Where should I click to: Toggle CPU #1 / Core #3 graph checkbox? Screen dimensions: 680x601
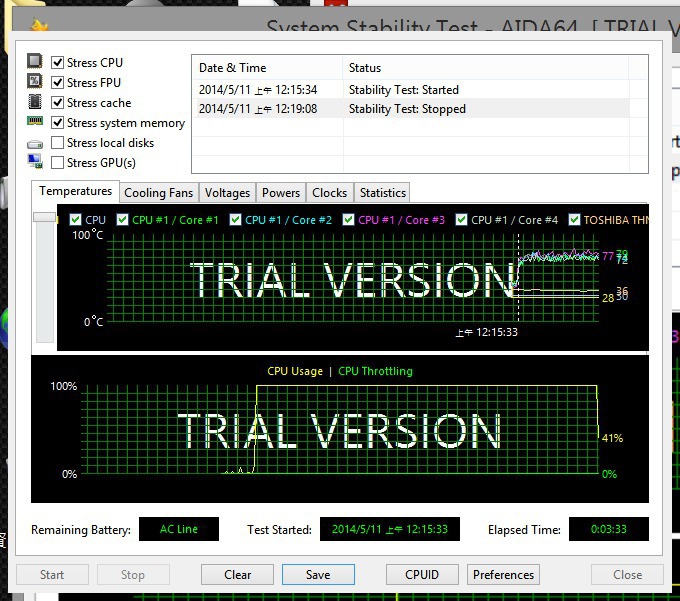(x=348, y=220)
